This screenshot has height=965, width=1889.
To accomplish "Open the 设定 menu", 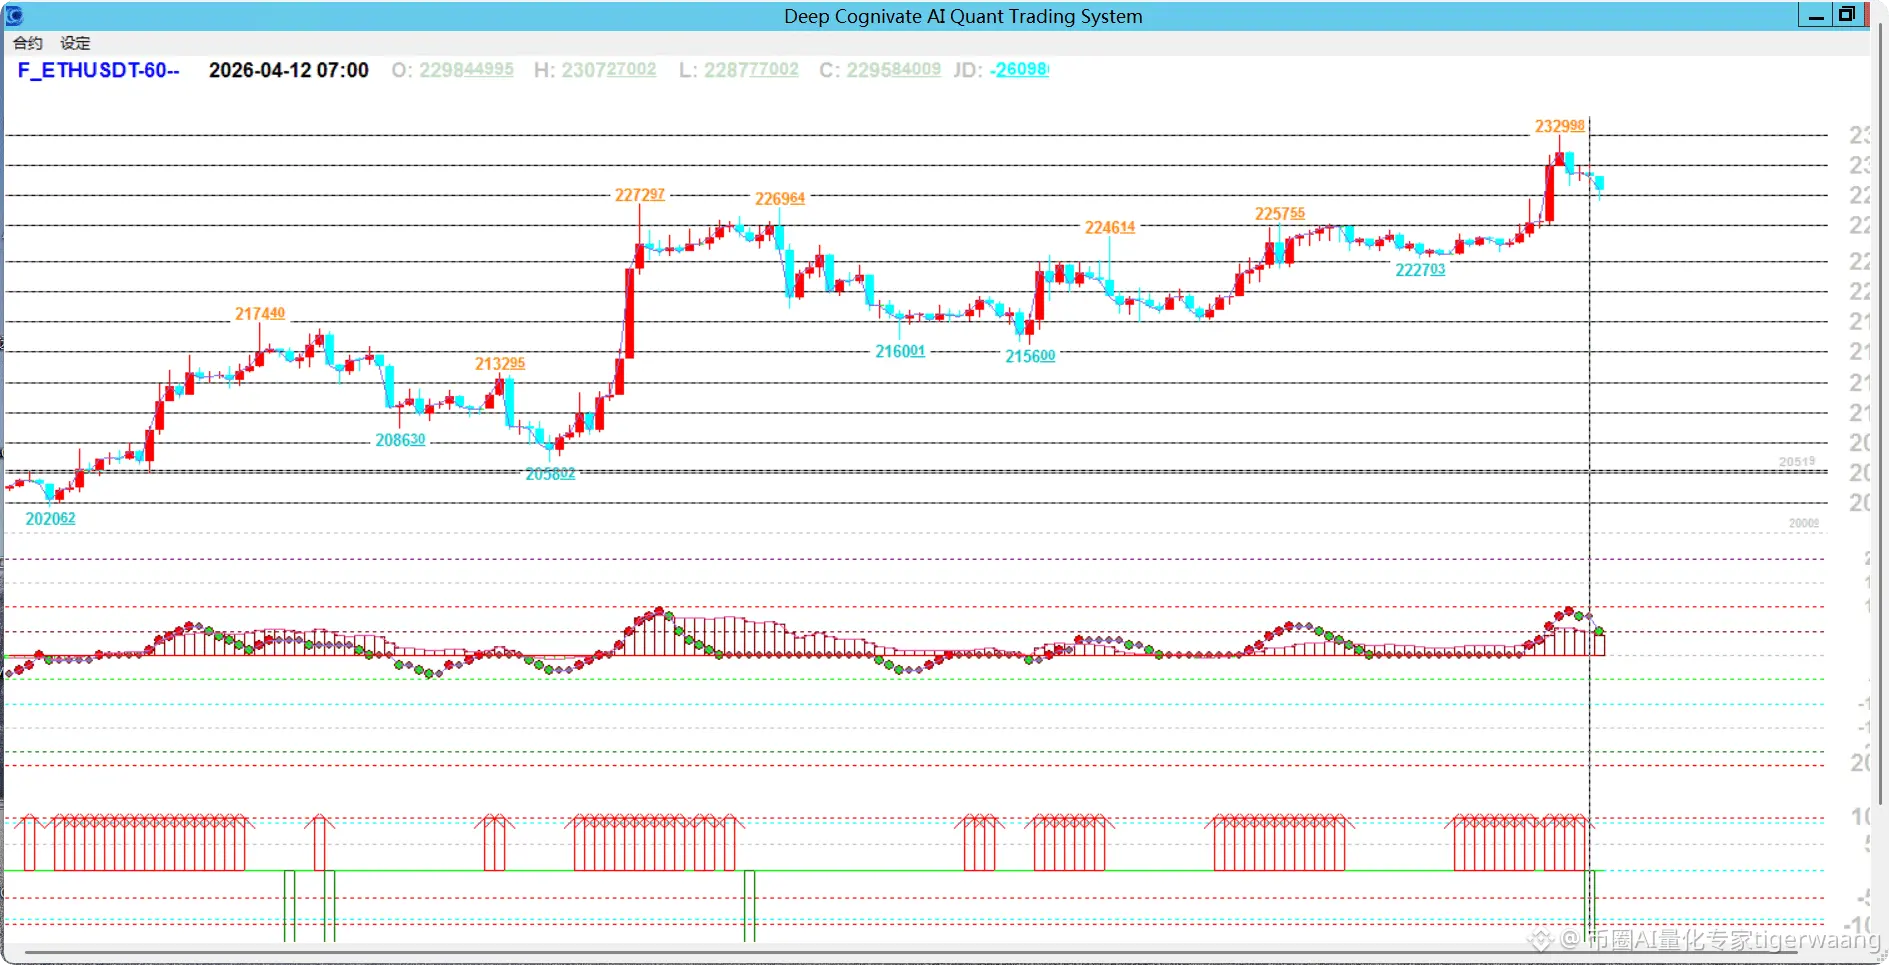I will [x=75, y=43].
